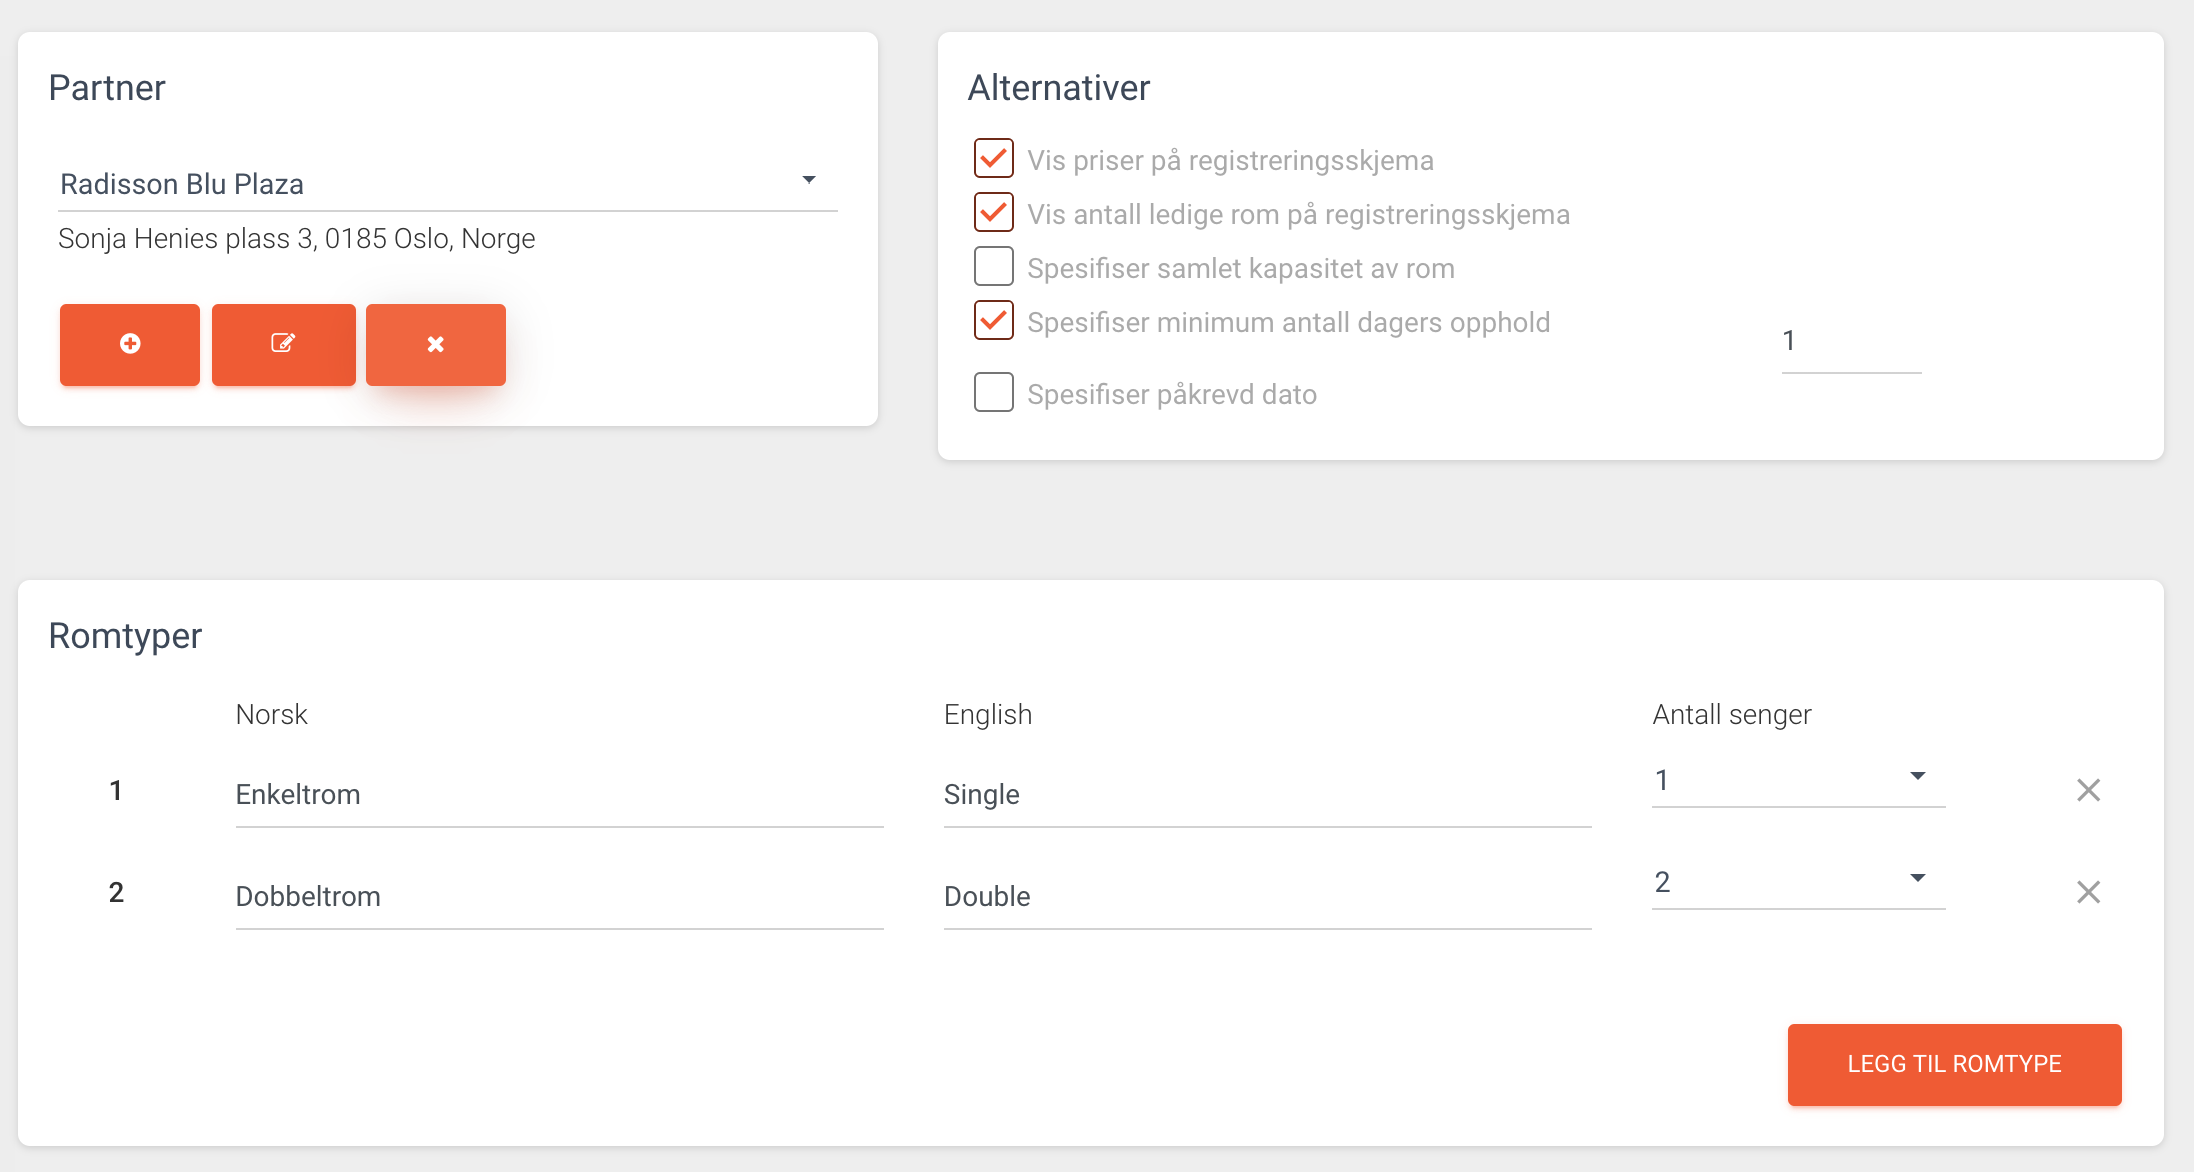Enable Spesifiser samlet kapasitet av rom
The image size is (2194, 1172).
[994, 266]
